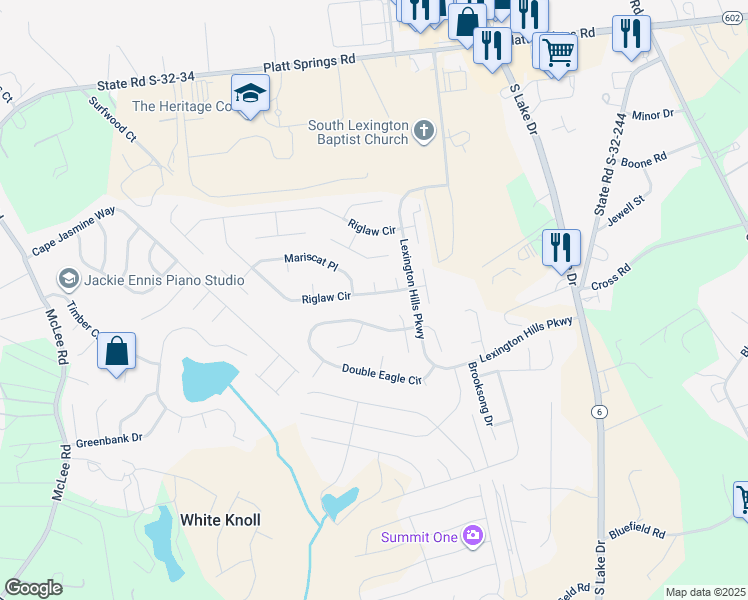
Task: Select restaurant marker above Minor Dr
Action: click(x=631, y=35)
